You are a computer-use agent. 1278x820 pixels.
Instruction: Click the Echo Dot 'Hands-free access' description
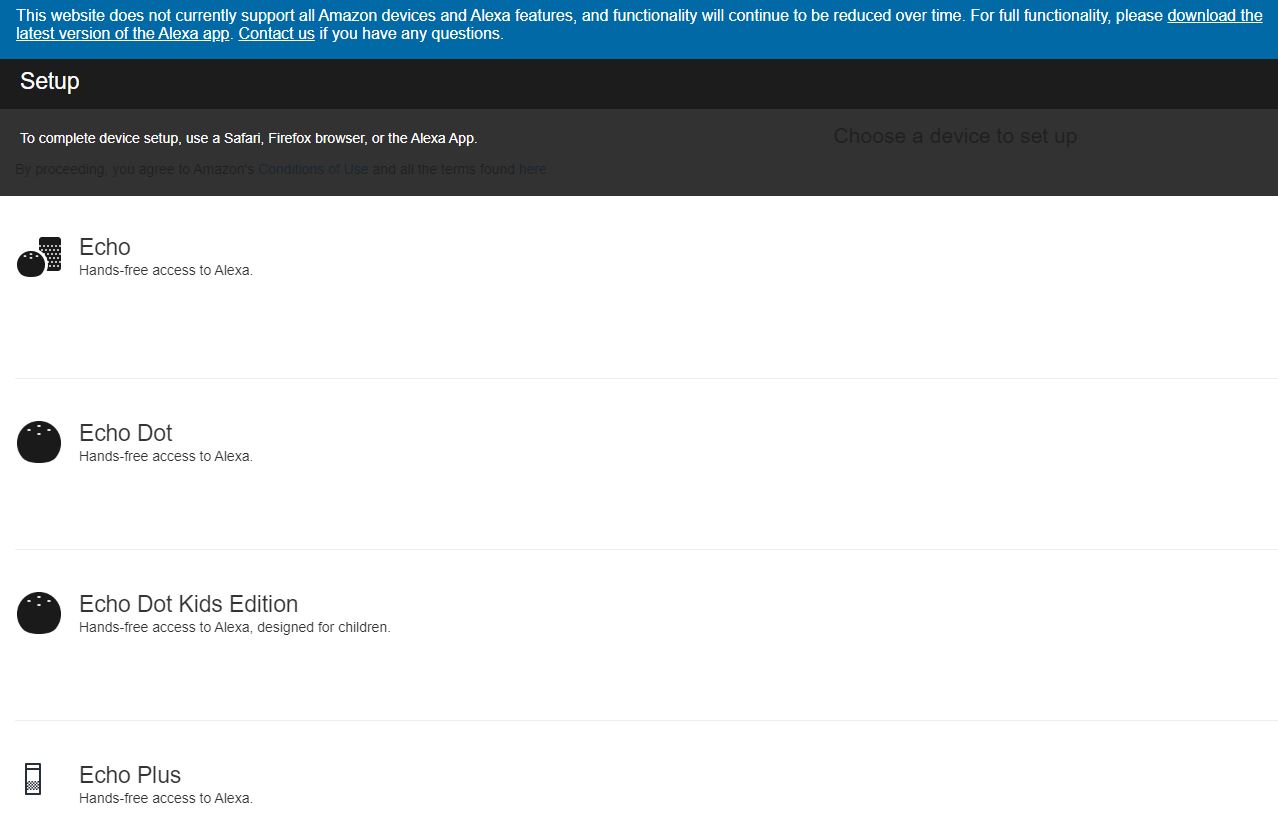coord(166,457)
